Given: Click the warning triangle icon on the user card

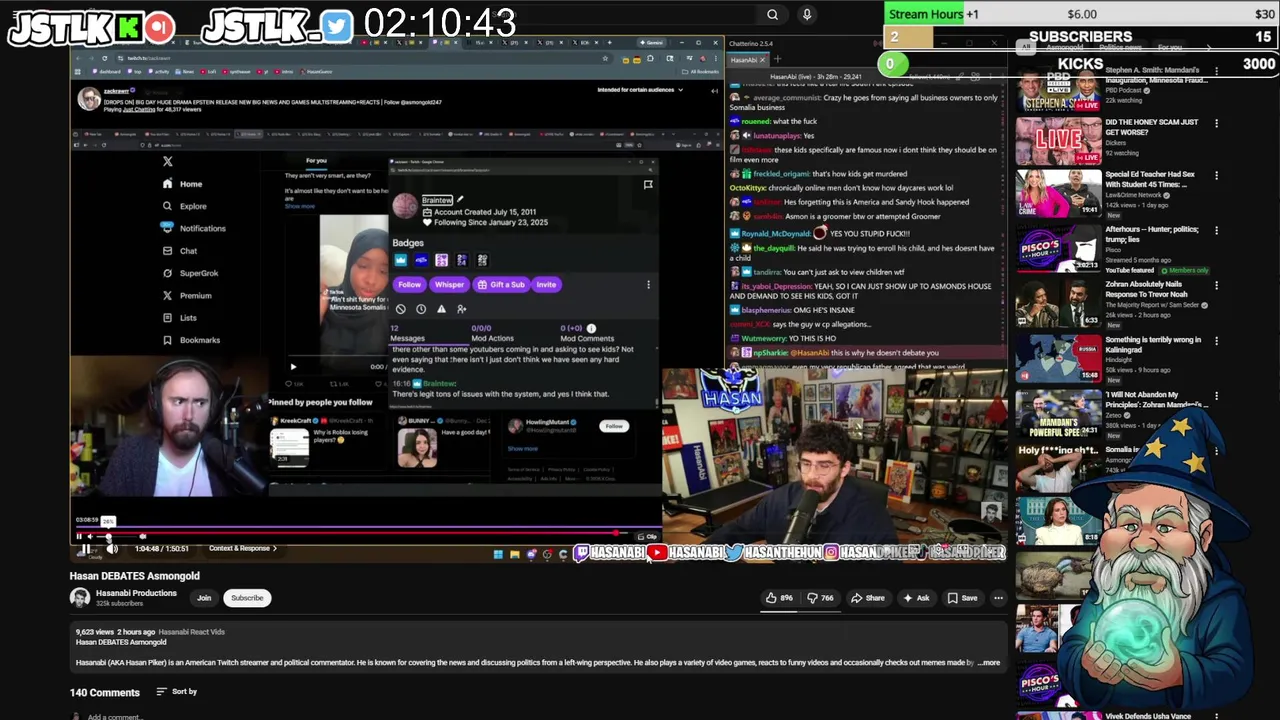Looking at the screenshot, I should [441, 309].
